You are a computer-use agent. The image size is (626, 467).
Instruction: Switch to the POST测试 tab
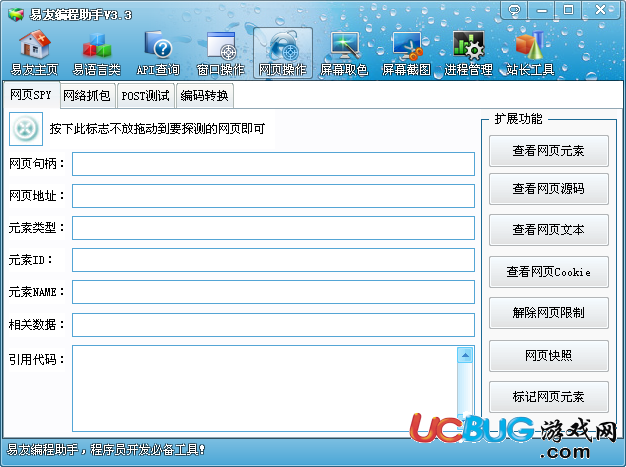click(146, 96)
